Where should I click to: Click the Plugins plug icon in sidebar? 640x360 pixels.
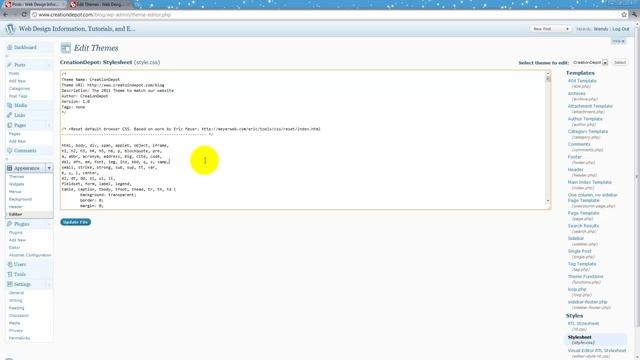coord(9,224)
